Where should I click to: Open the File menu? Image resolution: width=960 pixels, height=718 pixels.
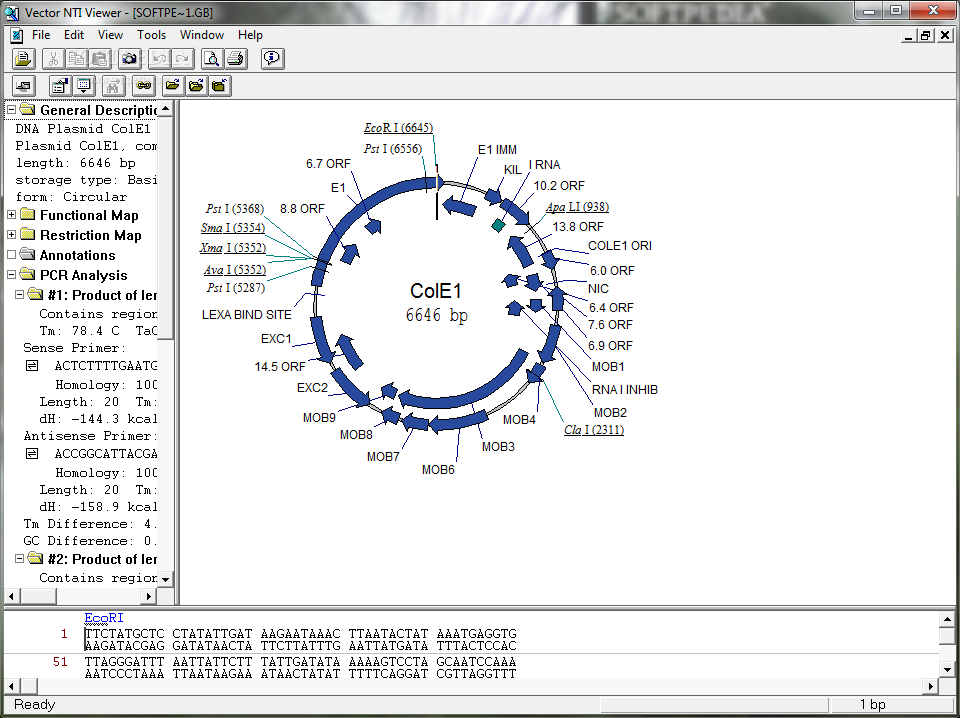(41, 35)
